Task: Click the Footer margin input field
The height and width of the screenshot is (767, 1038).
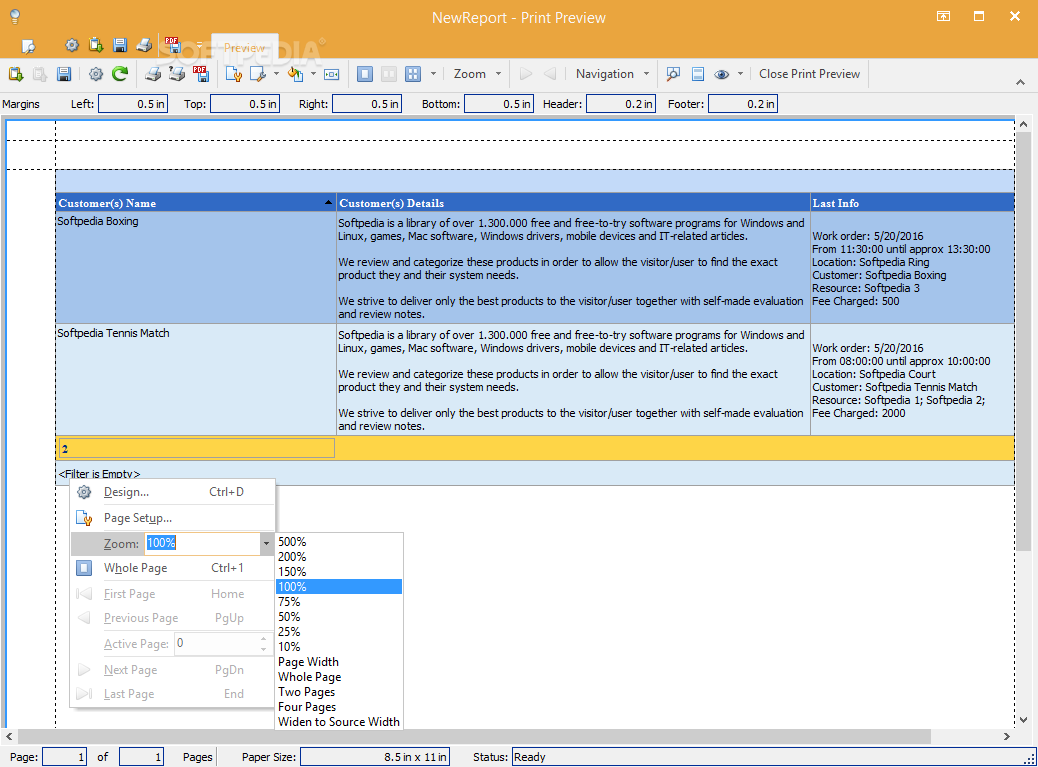Action: click(x=743, y=104)
